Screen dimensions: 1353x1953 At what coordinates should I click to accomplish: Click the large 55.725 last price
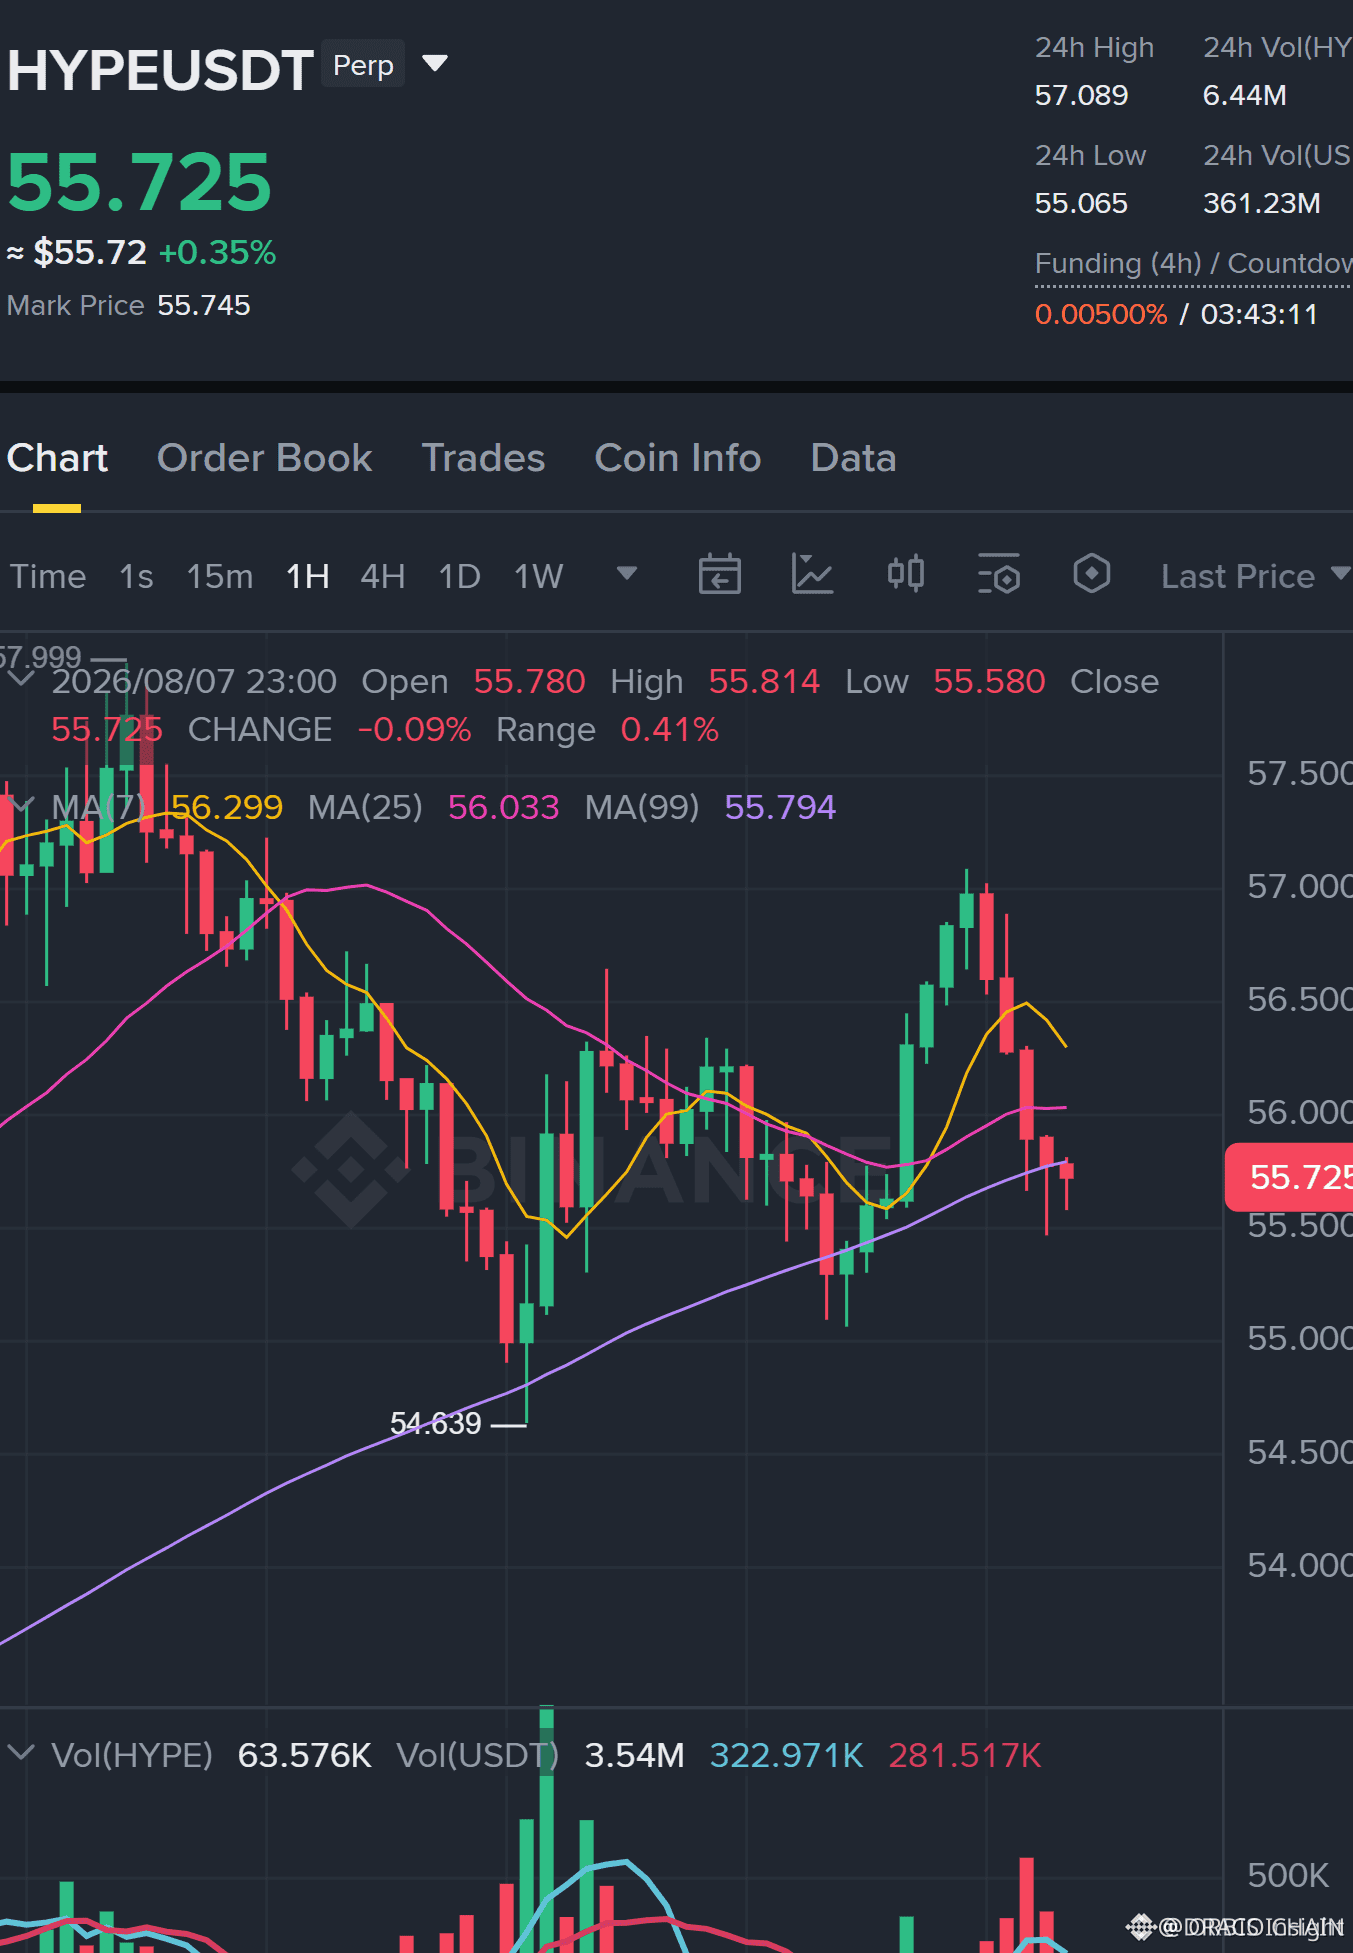point(139,182)
